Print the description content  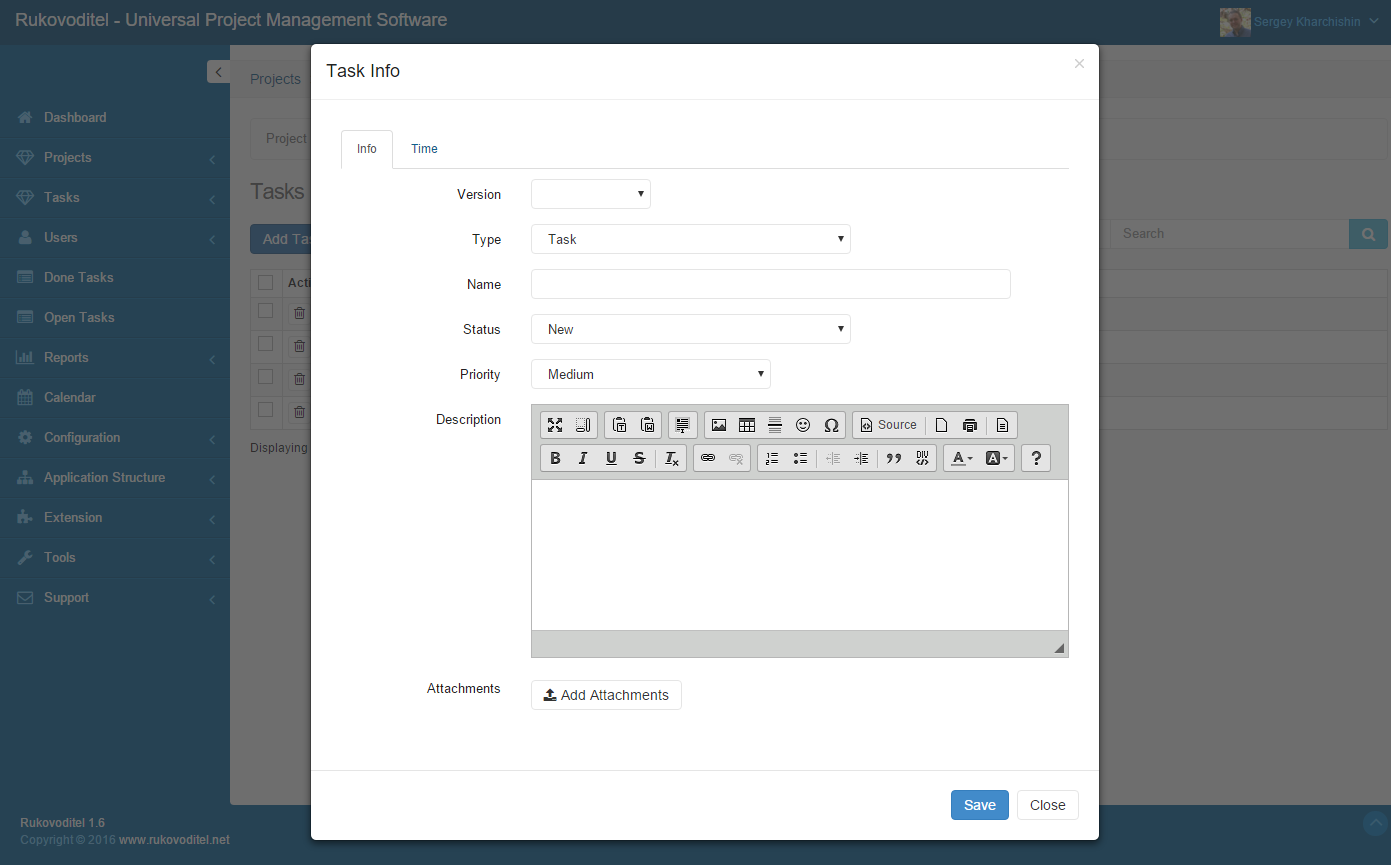[x=969, y=425]
